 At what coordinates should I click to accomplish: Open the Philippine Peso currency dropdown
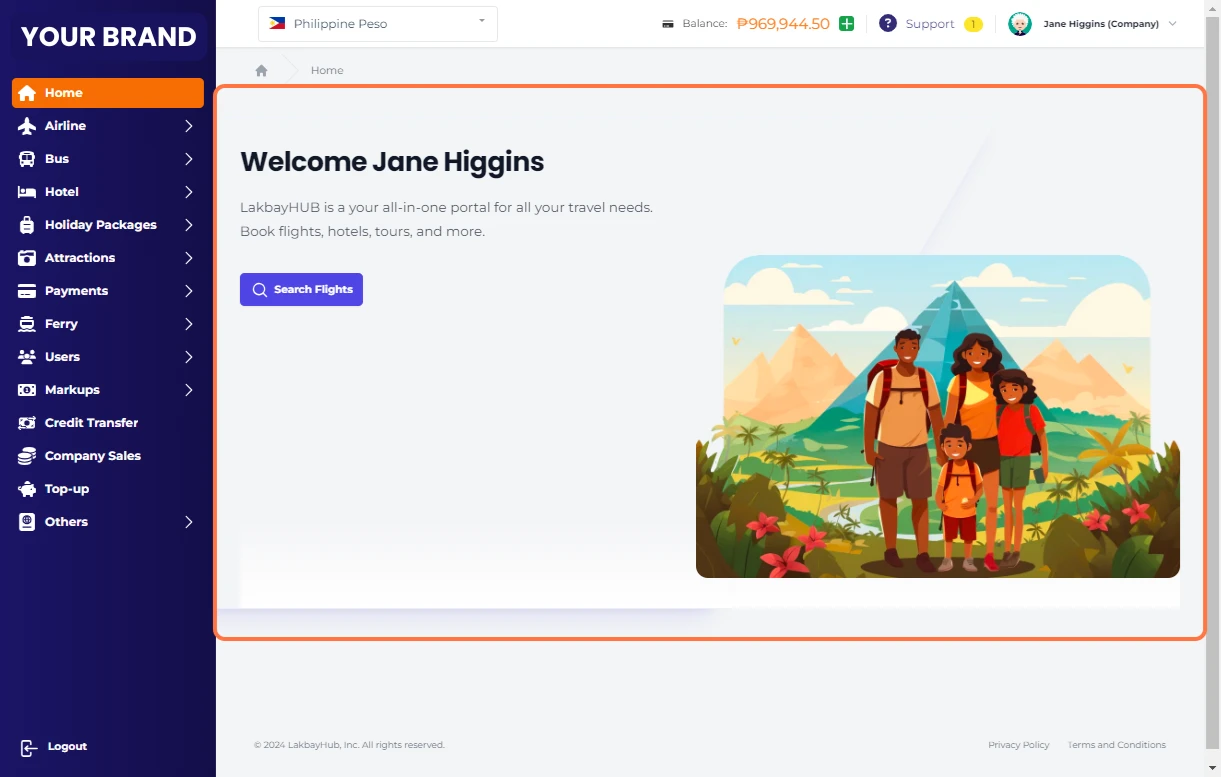[377, 24]
